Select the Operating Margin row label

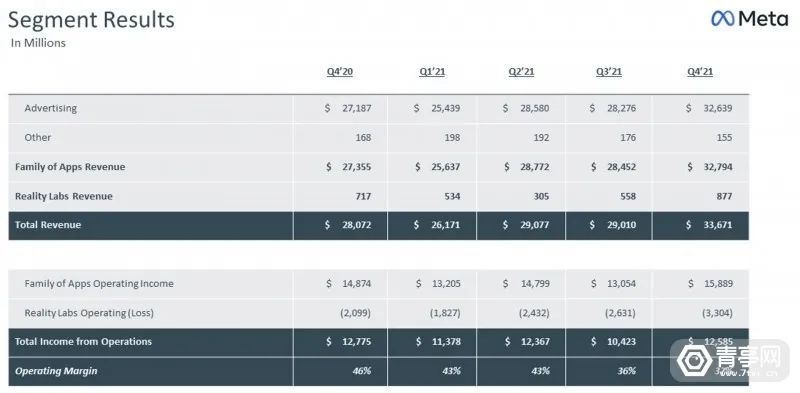coord(56,371)
